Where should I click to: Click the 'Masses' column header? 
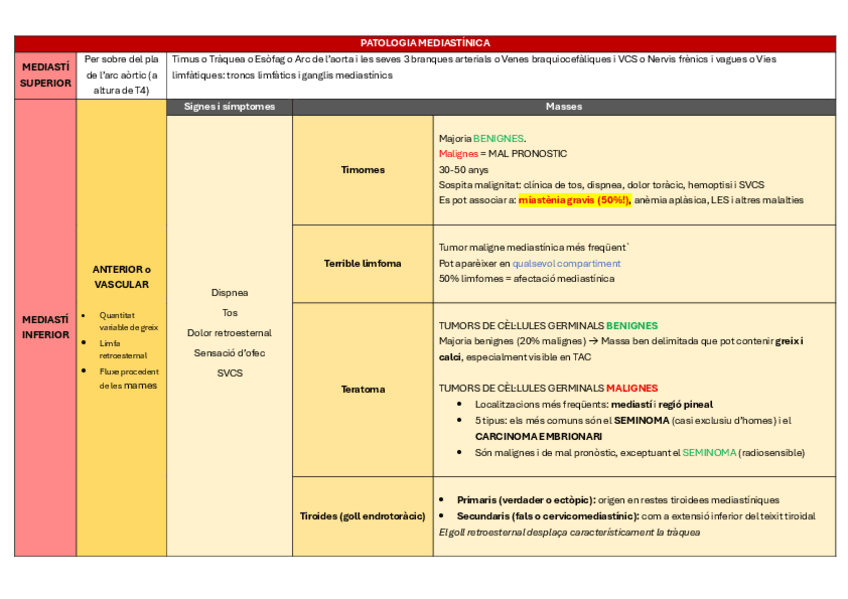pos(563,106)
